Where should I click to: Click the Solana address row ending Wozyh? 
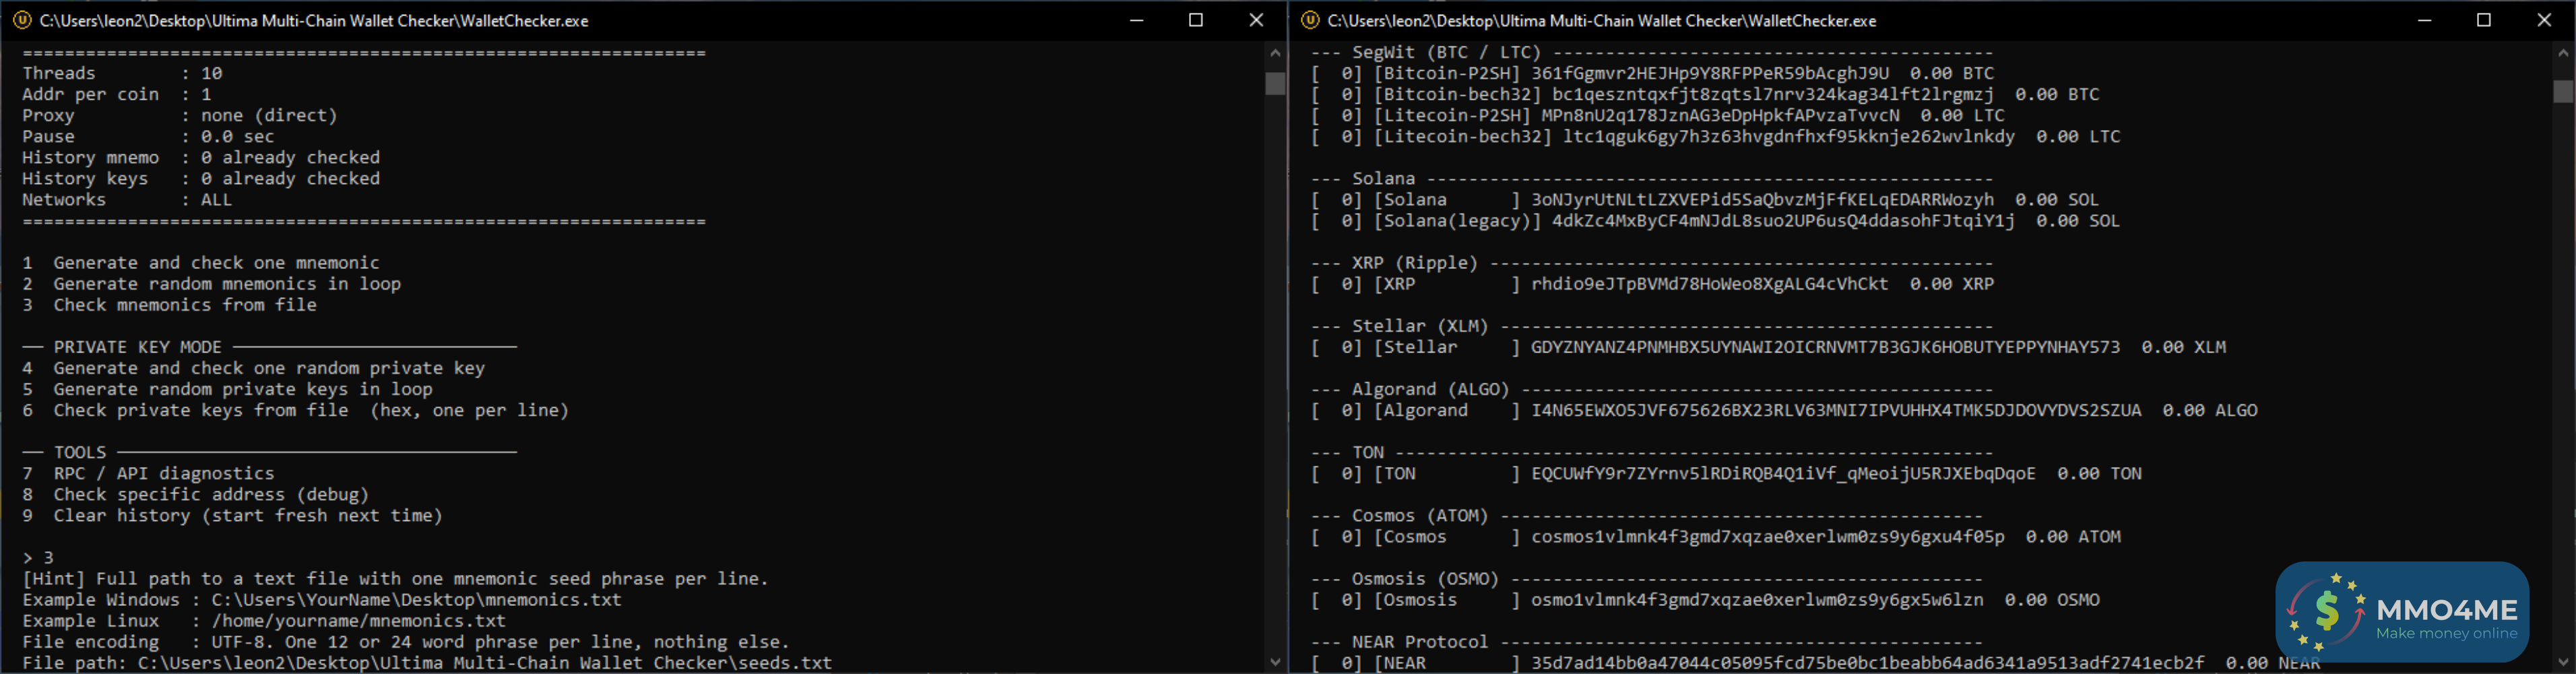(x=1705, y=199)
